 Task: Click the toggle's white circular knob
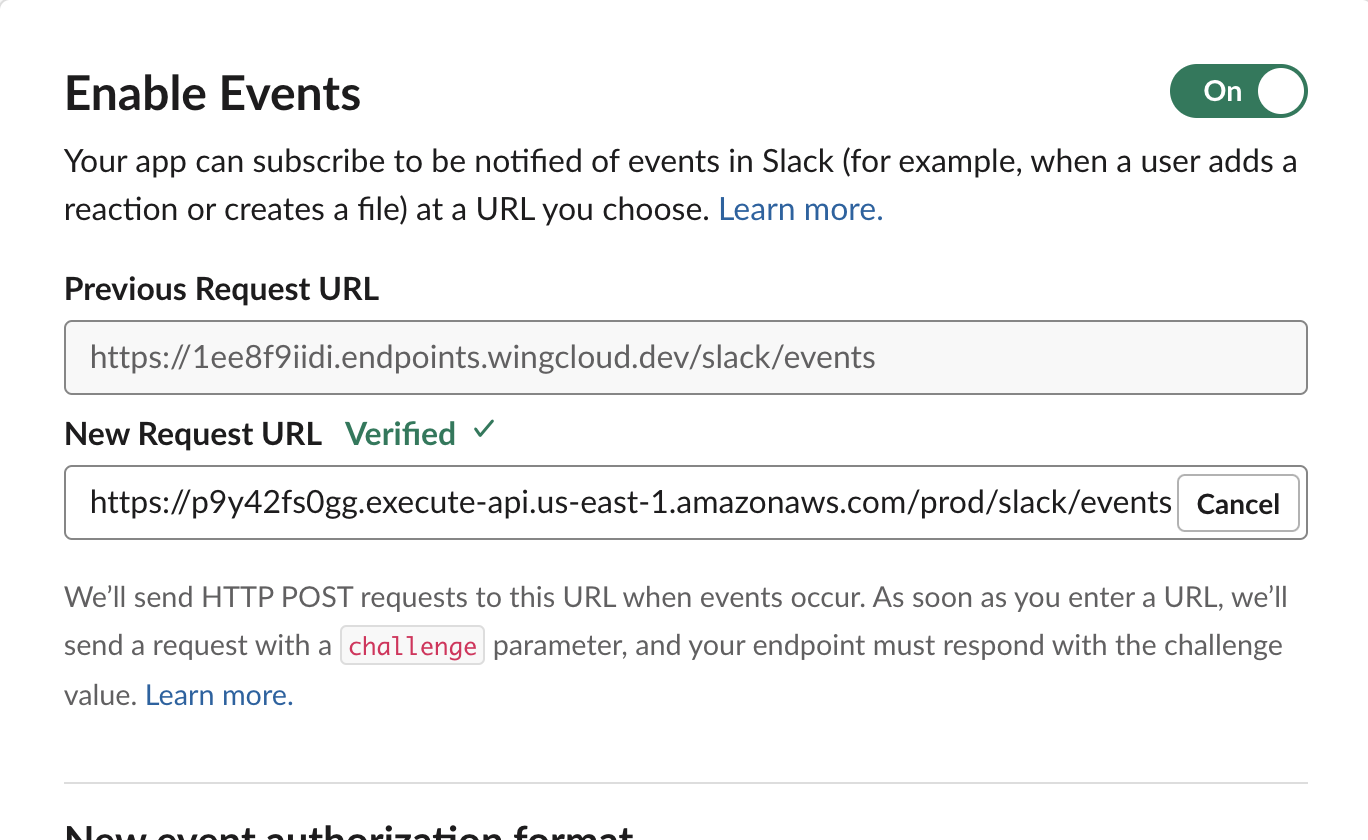(x=1279, y=91)
